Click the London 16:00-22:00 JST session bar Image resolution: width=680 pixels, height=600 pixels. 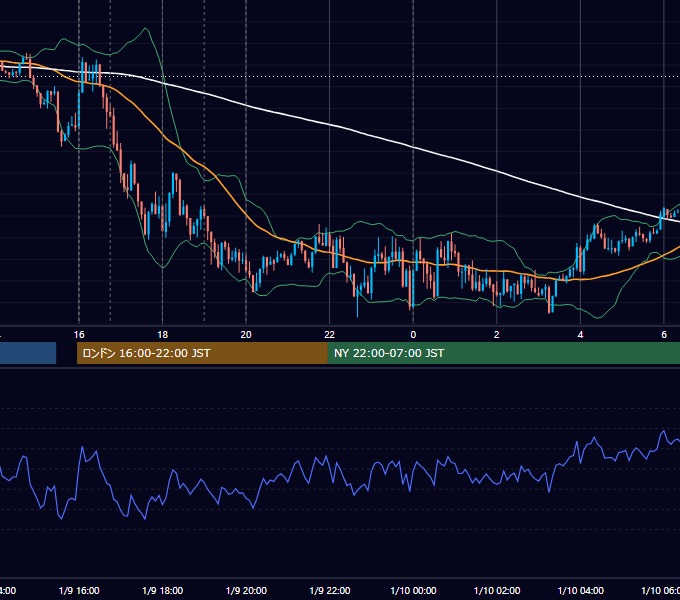click(x=202, y=353)
